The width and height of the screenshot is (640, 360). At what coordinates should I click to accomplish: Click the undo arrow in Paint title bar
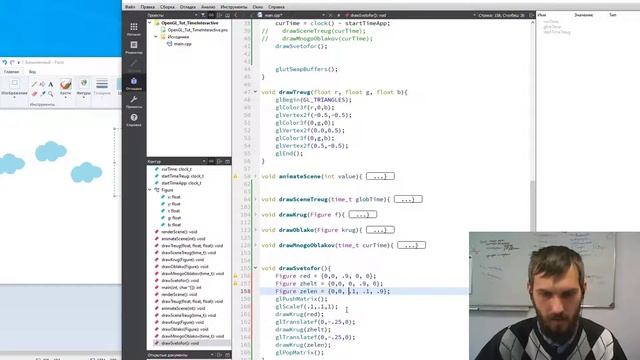point(5,62)
